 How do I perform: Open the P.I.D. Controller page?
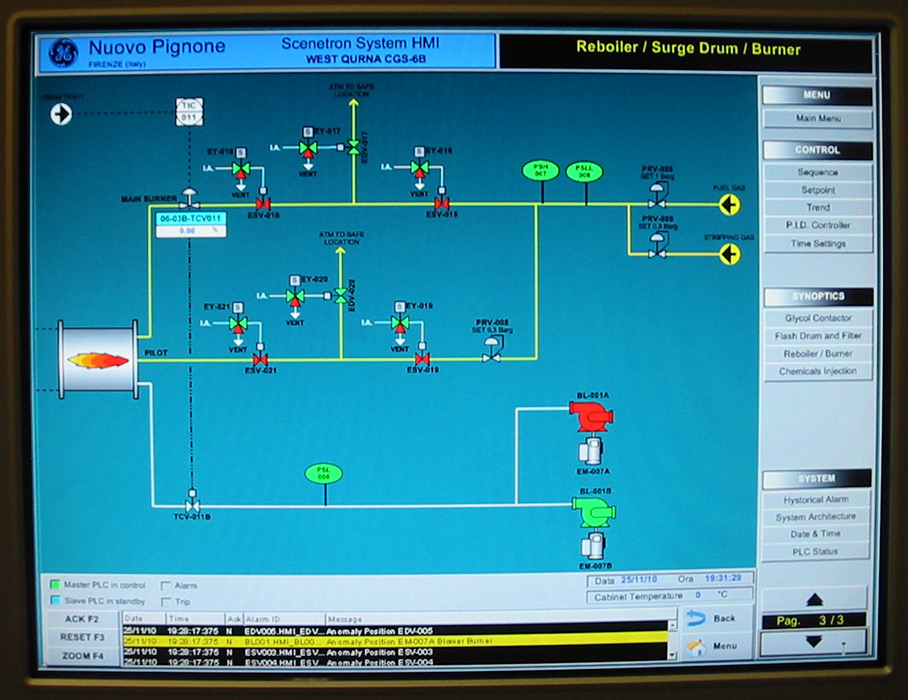tap(818, 225)
